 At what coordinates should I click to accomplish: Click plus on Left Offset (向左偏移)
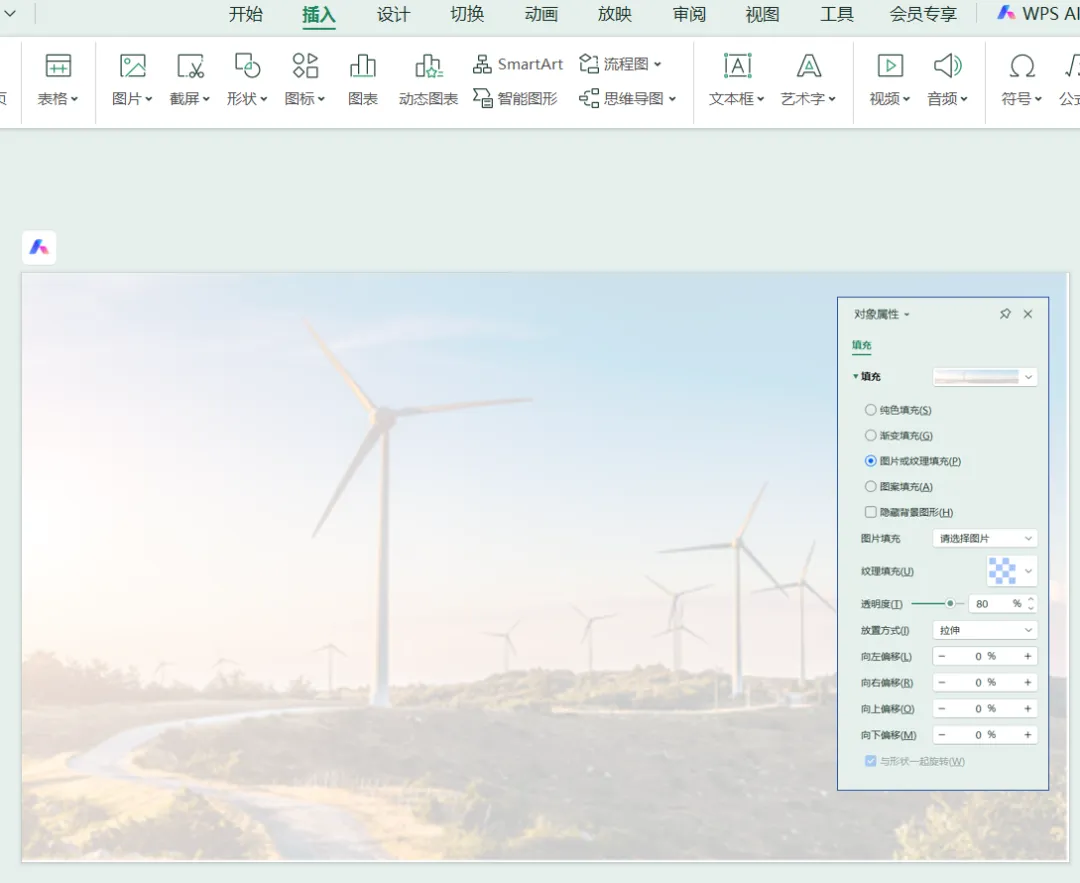(1027, 657)
